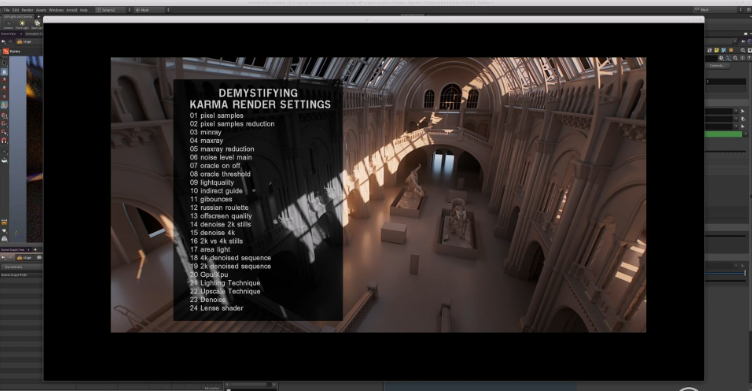Screen dimensions: 752x391
Task: Click the Point Light shelf tool
Action: (22, 24)
